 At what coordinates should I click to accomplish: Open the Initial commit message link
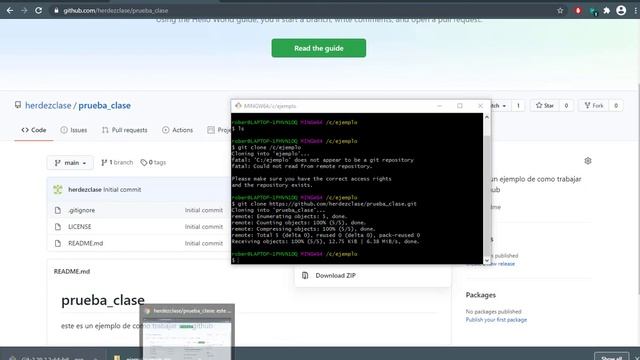click(122, 189)
